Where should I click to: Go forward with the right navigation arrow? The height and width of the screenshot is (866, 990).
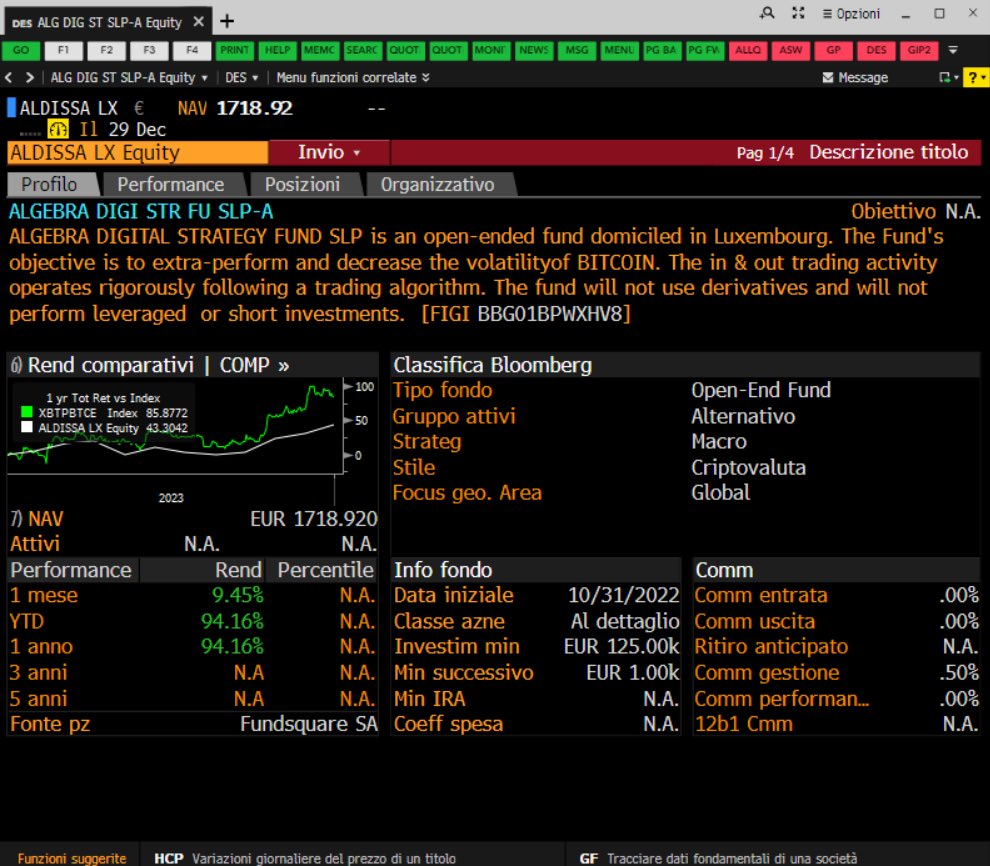29,77
